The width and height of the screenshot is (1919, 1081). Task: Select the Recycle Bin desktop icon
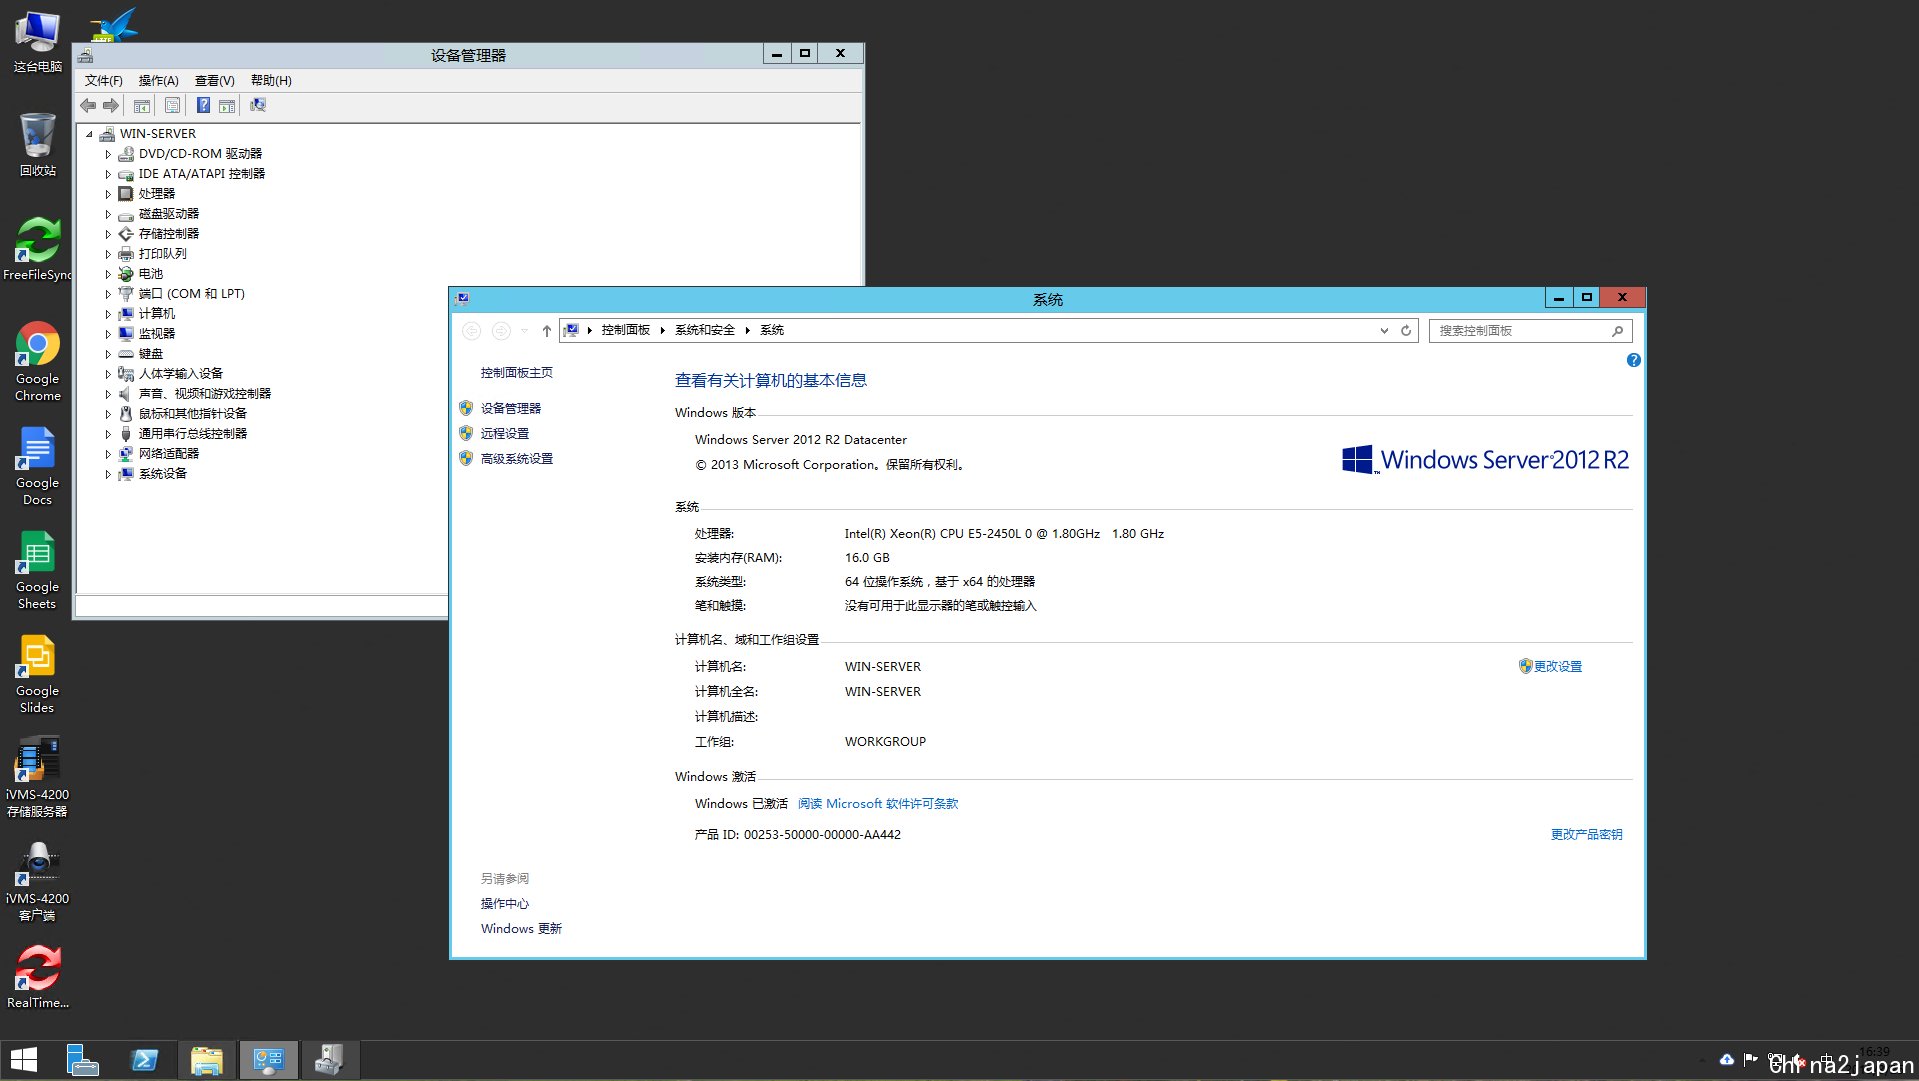37,145
